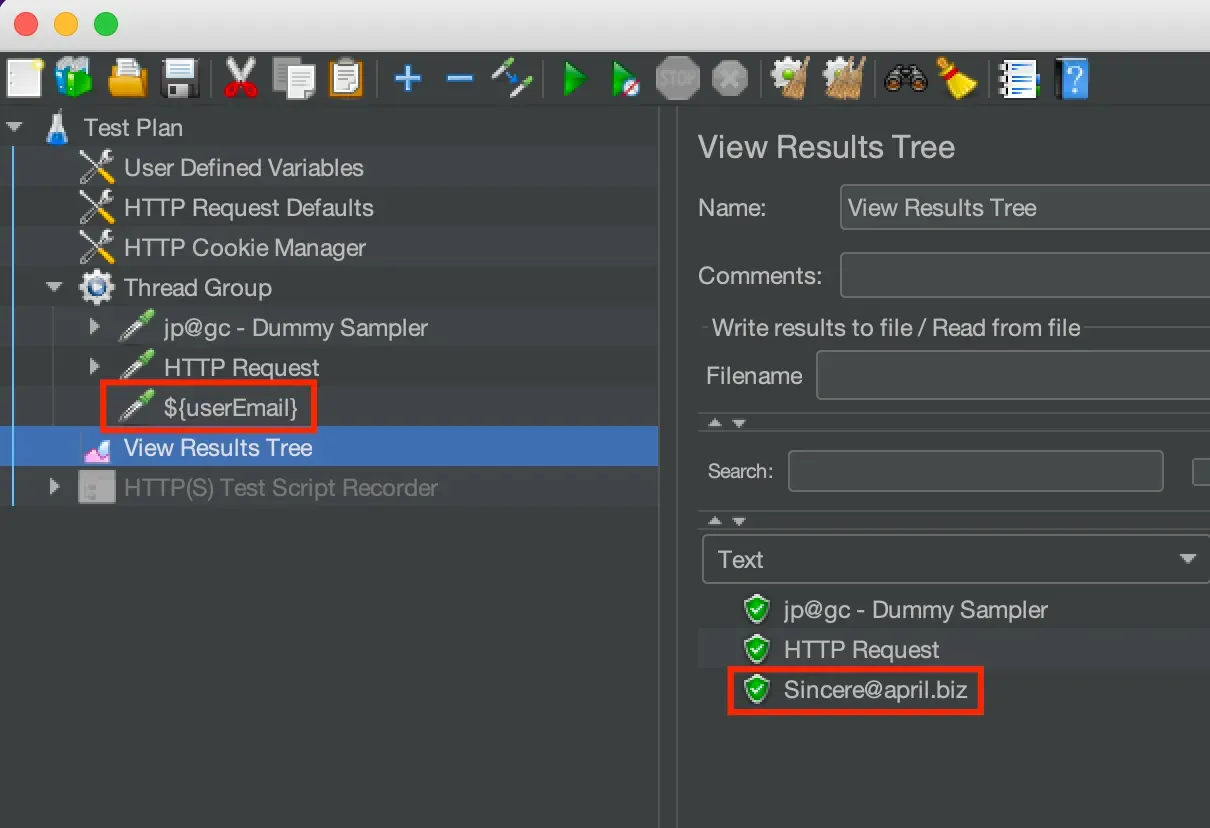Screen dimensions: 1210x828
Task: Click the Filename input field
Action: tap(1012, 376)
